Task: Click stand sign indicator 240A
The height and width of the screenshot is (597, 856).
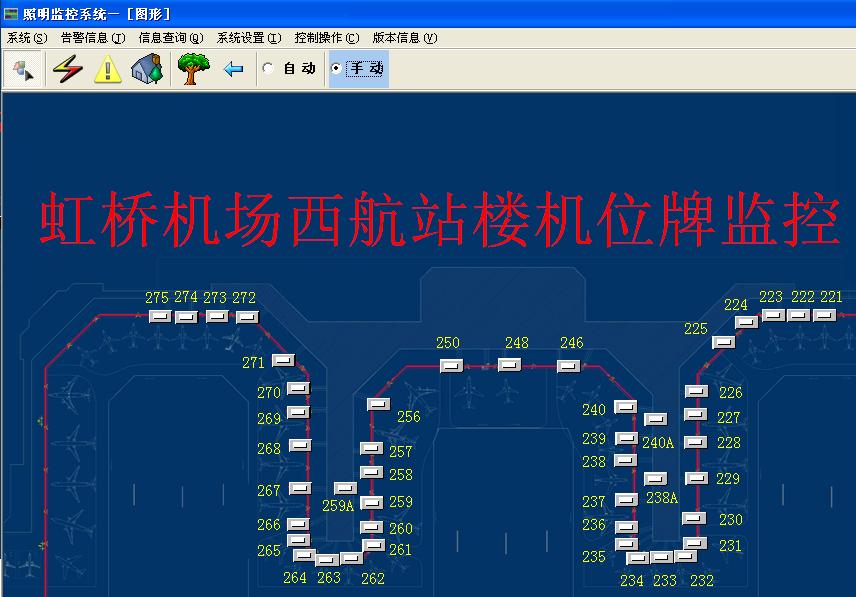Action: 656,420
